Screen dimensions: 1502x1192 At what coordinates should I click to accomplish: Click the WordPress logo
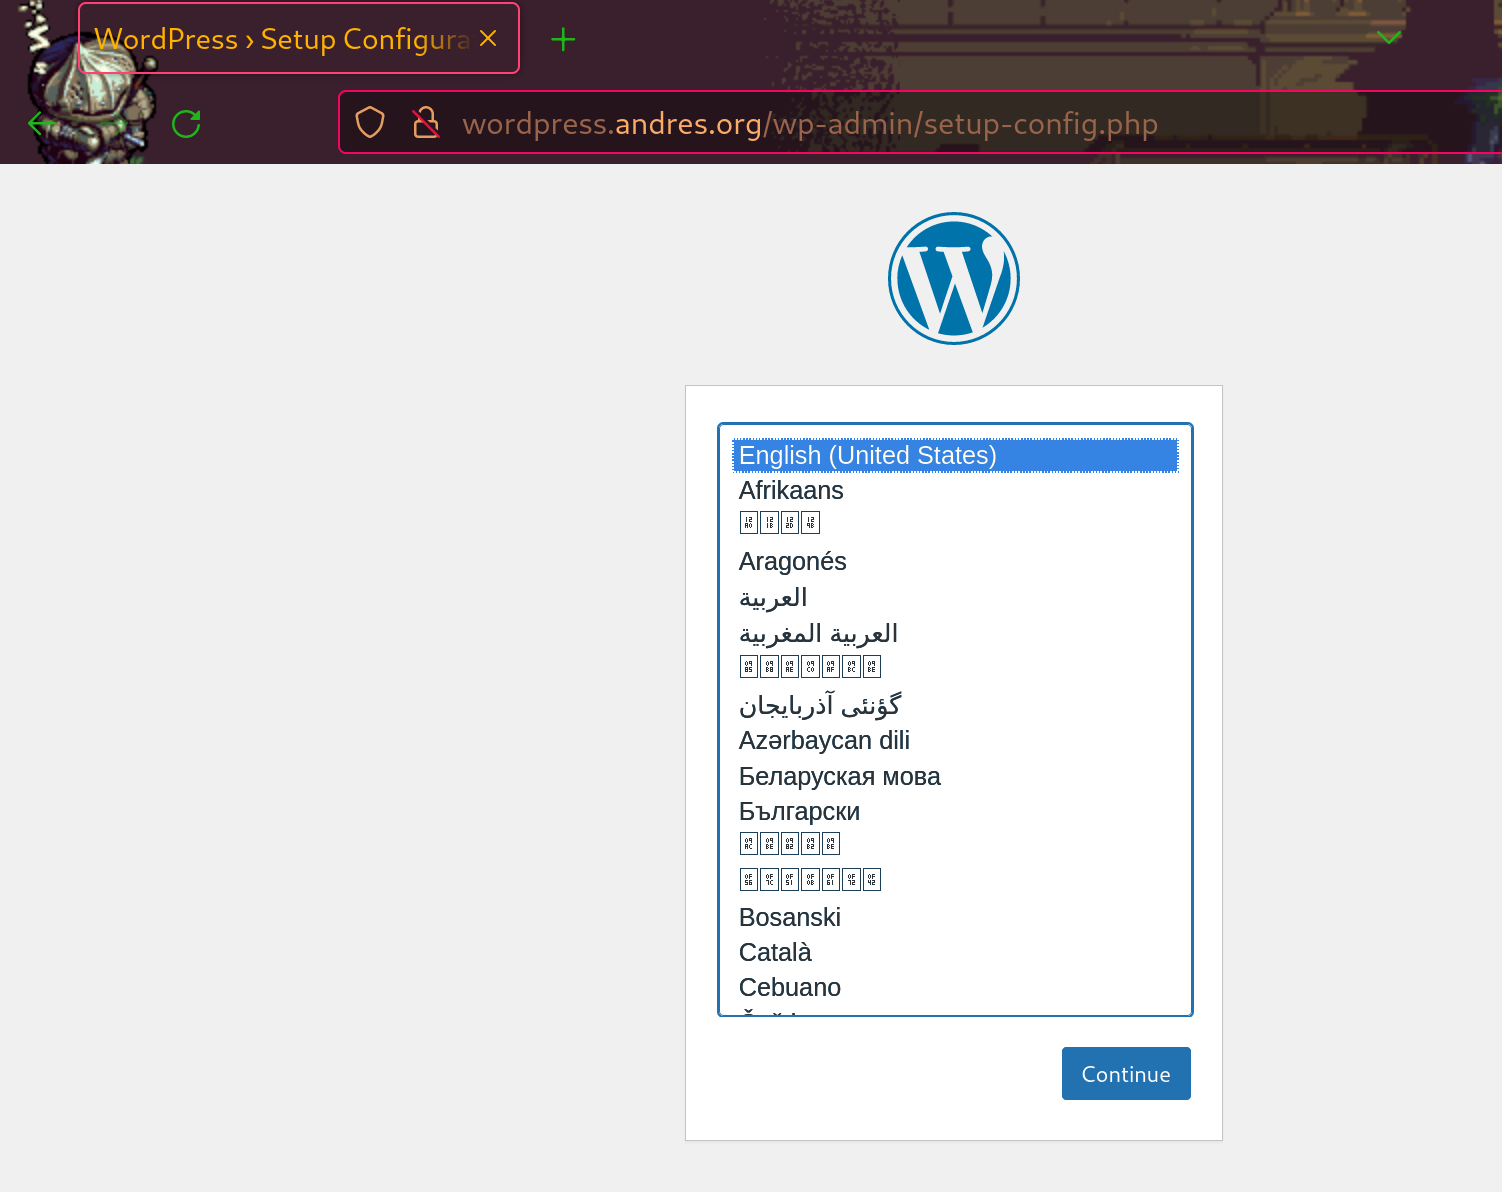[x=954, y=278]
